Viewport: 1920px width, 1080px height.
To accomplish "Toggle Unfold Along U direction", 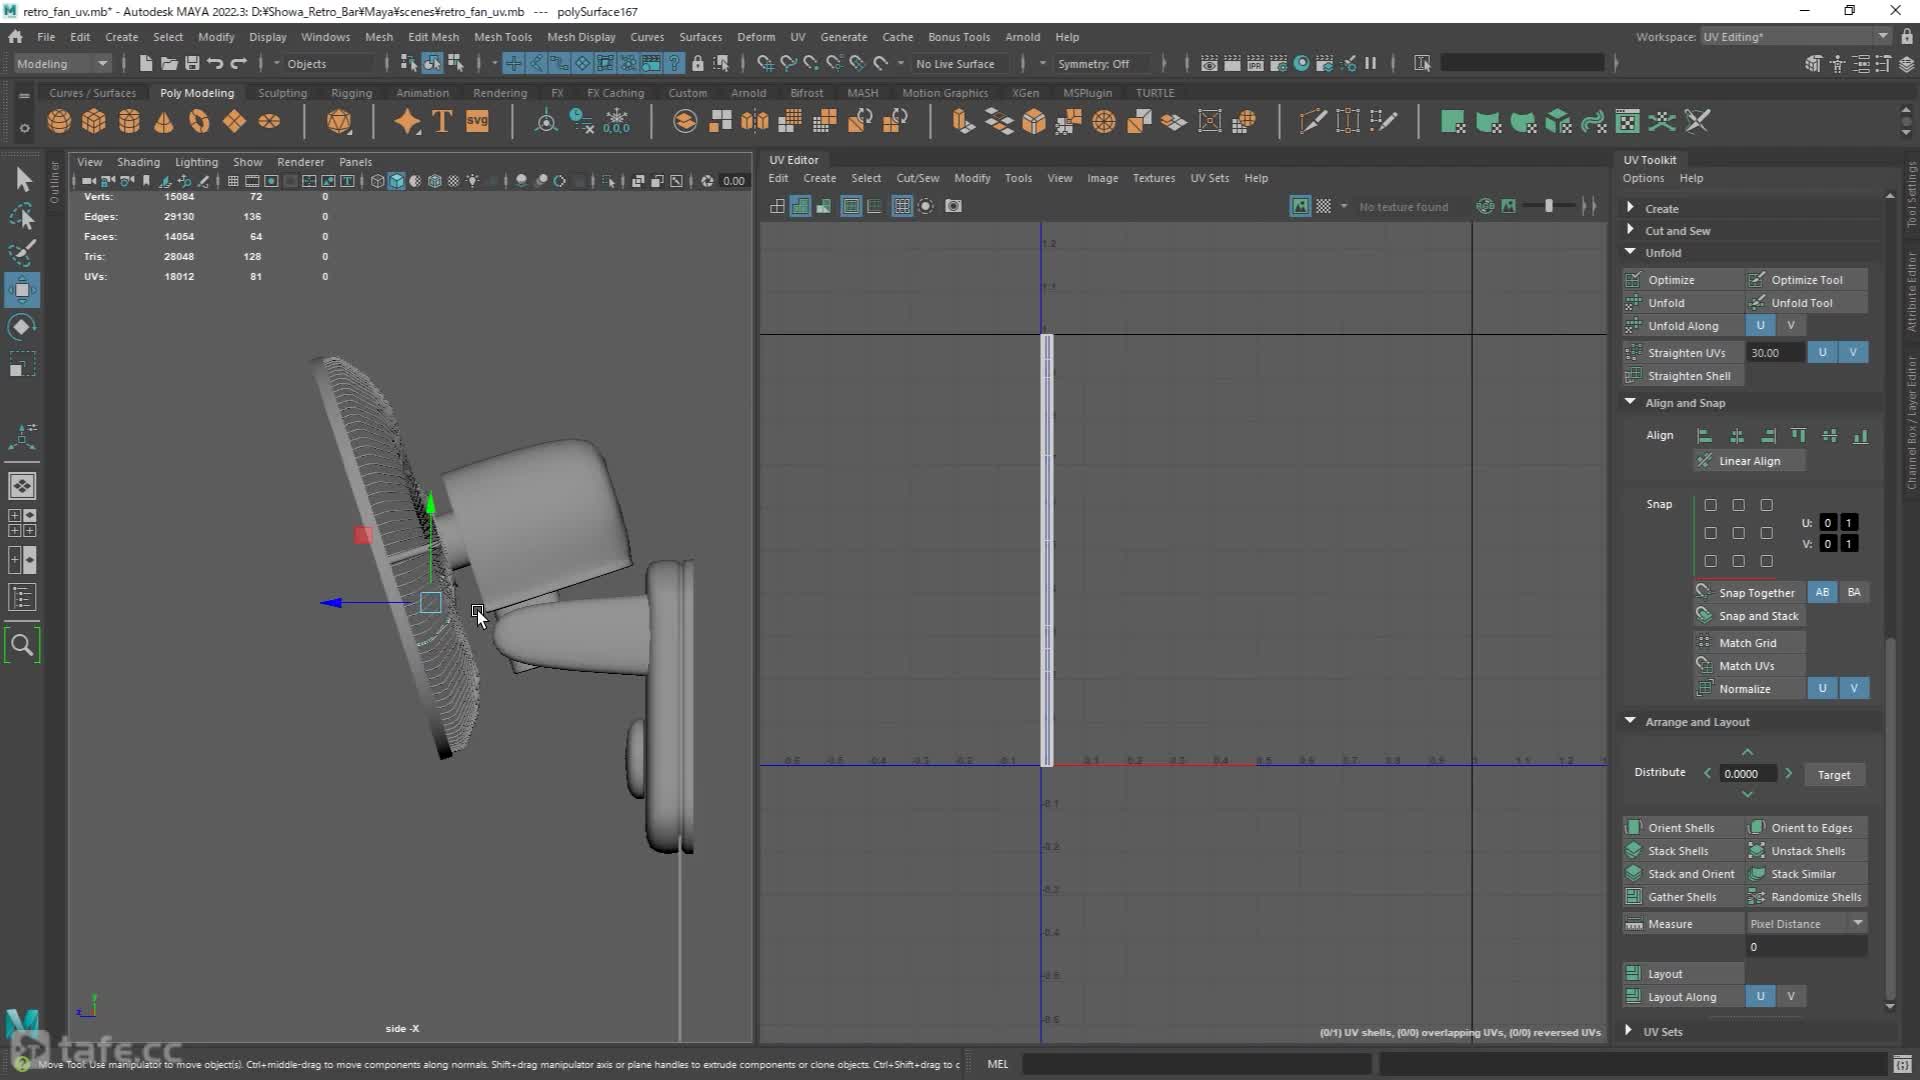I will click(1761, 326).
